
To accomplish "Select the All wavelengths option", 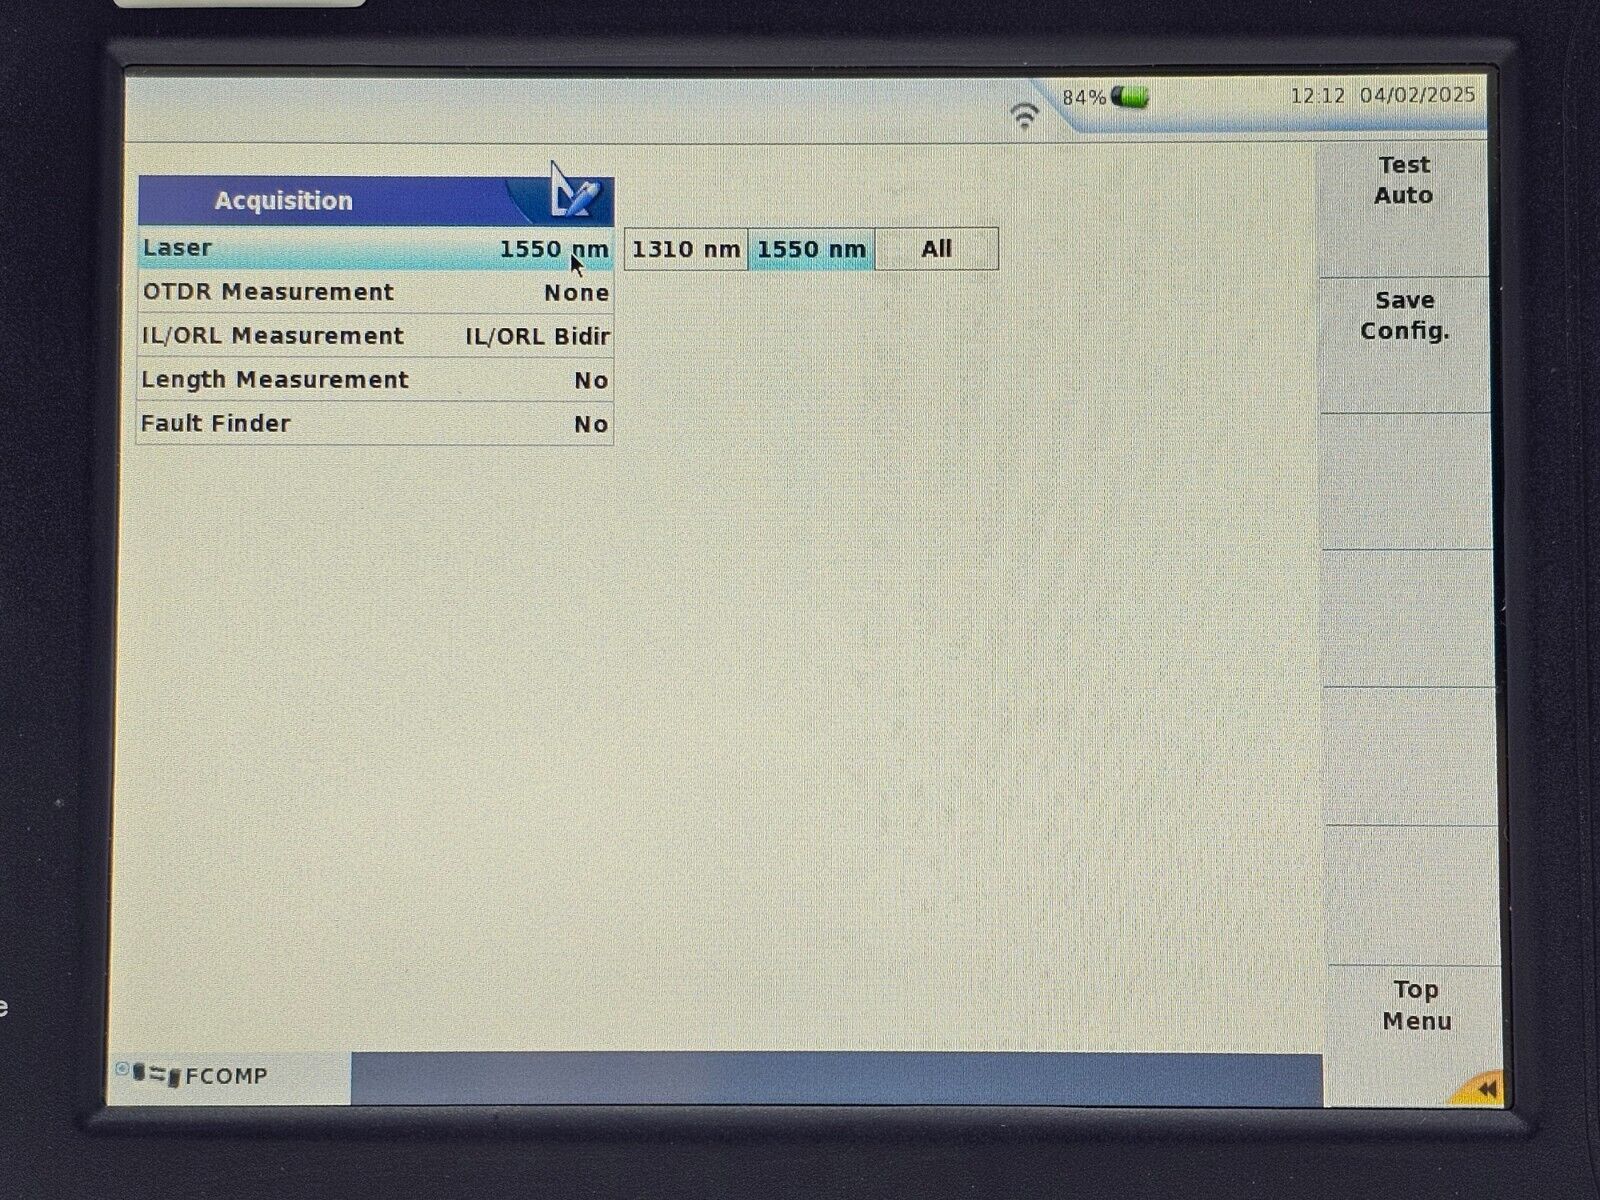I will click(x=935, y=248).
